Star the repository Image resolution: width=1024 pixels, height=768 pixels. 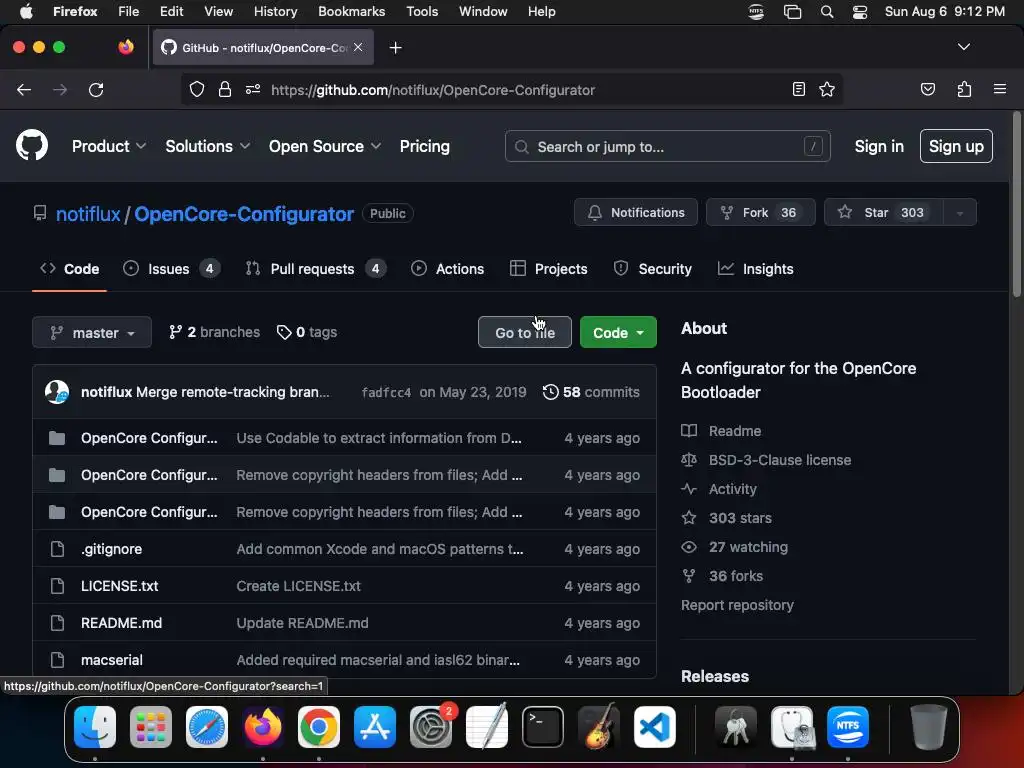click(884, 212)
